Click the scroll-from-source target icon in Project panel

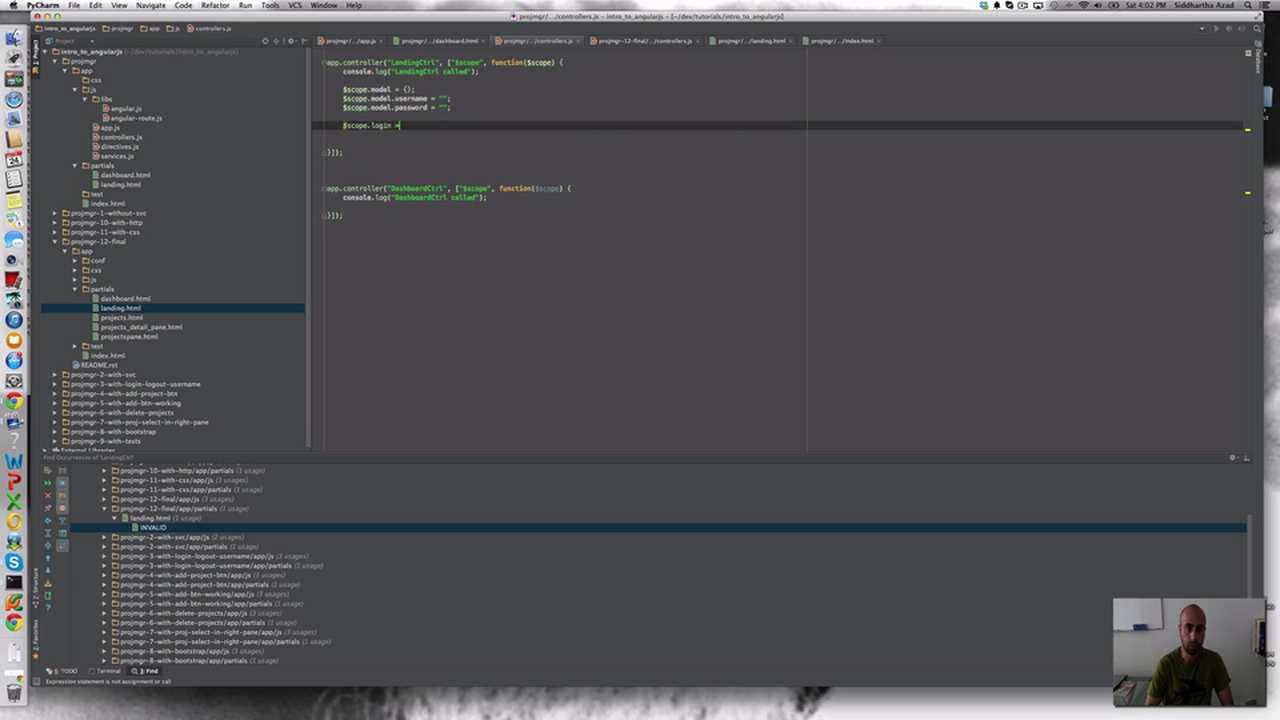[265, 41]
